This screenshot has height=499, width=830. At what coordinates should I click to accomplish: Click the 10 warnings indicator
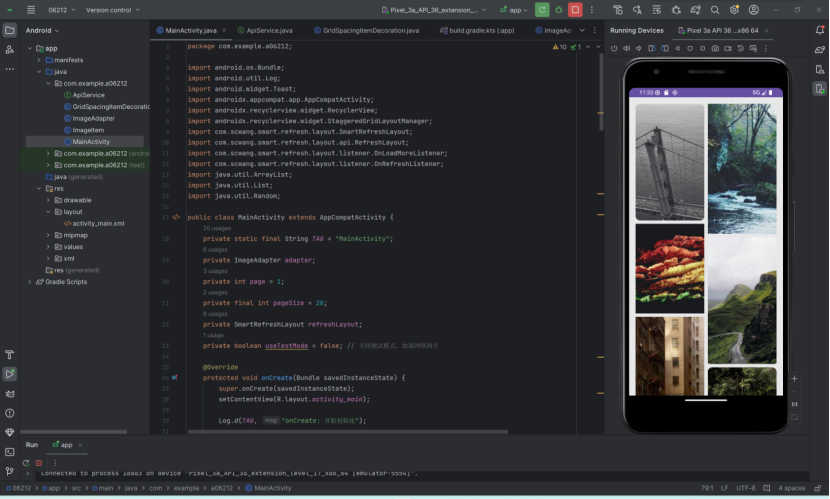click(x=560, y=47)
